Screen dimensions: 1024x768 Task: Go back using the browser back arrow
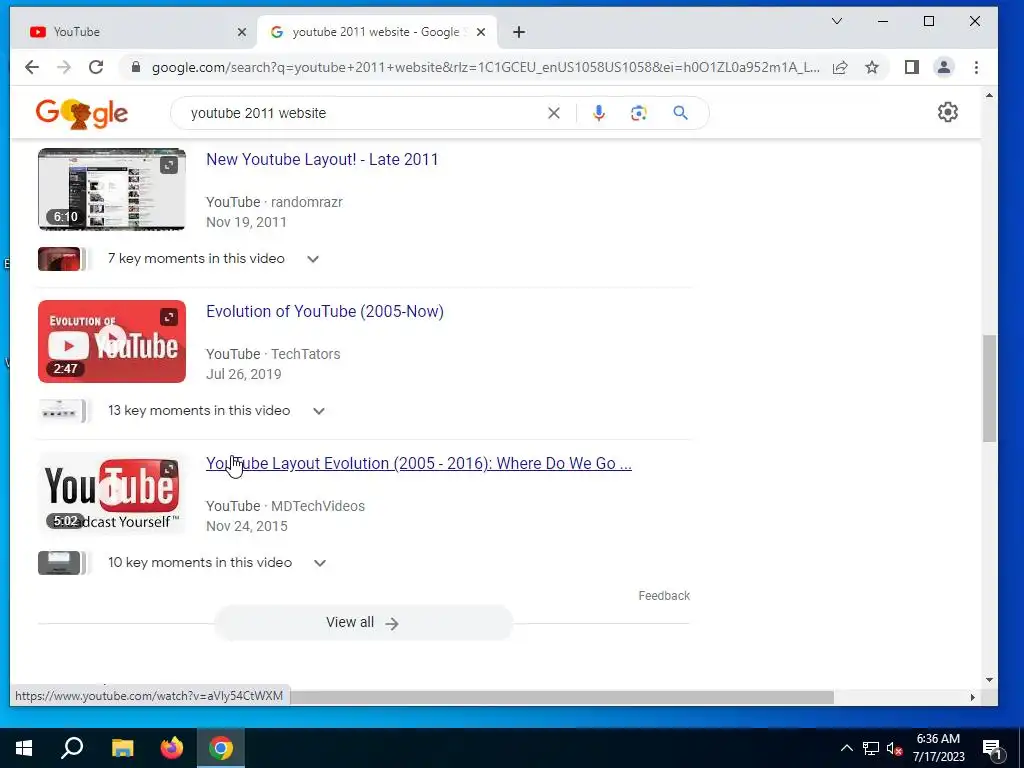pos(31,67)
